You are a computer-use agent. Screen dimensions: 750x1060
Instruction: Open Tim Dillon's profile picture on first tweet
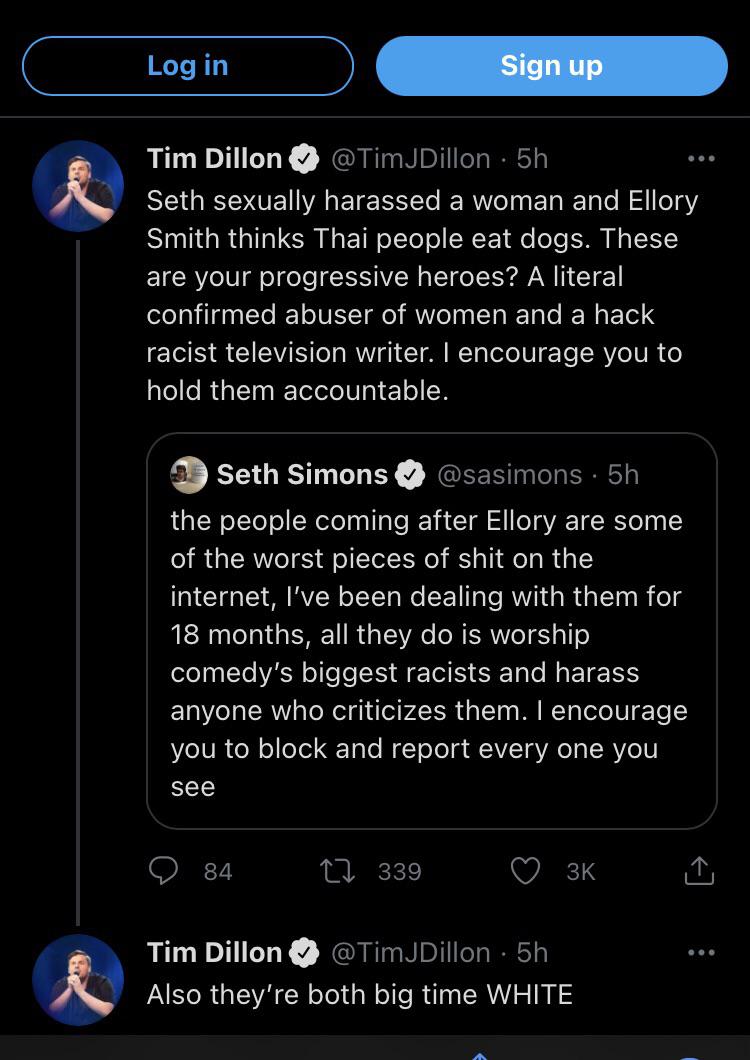(78, 186)
